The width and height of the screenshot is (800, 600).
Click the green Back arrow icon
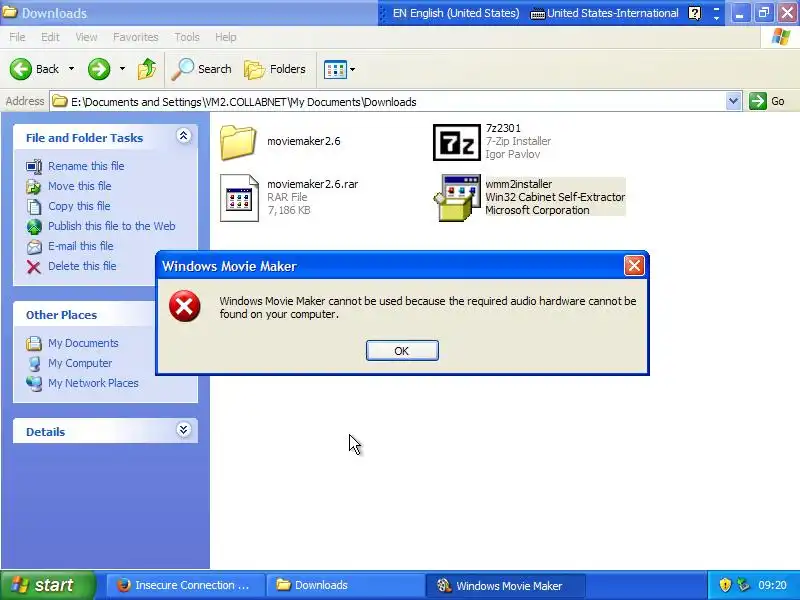point(20,69)
